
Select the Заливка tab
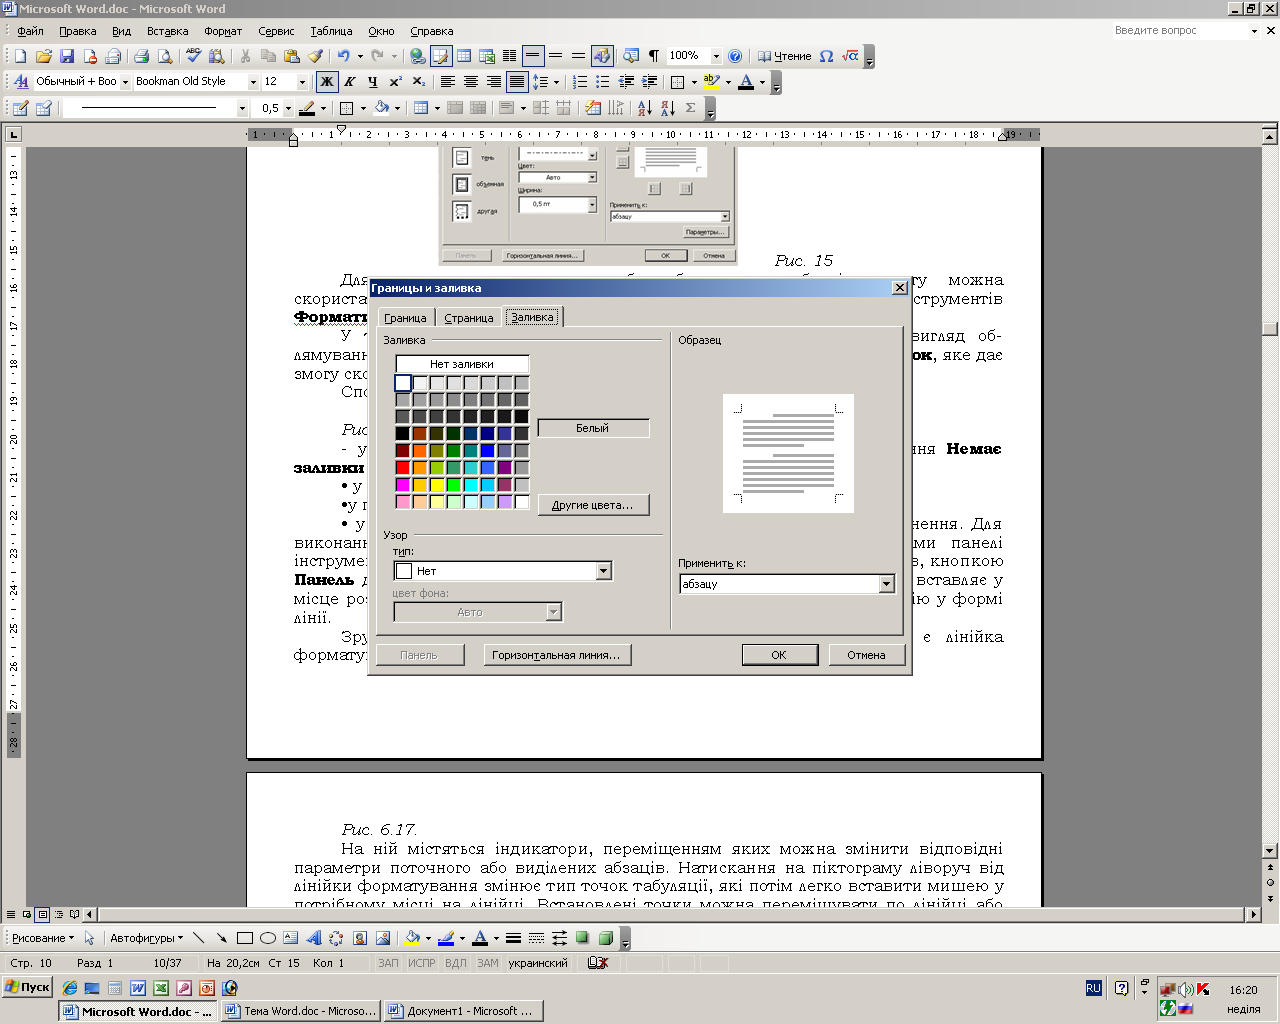(x=532, y=317)
